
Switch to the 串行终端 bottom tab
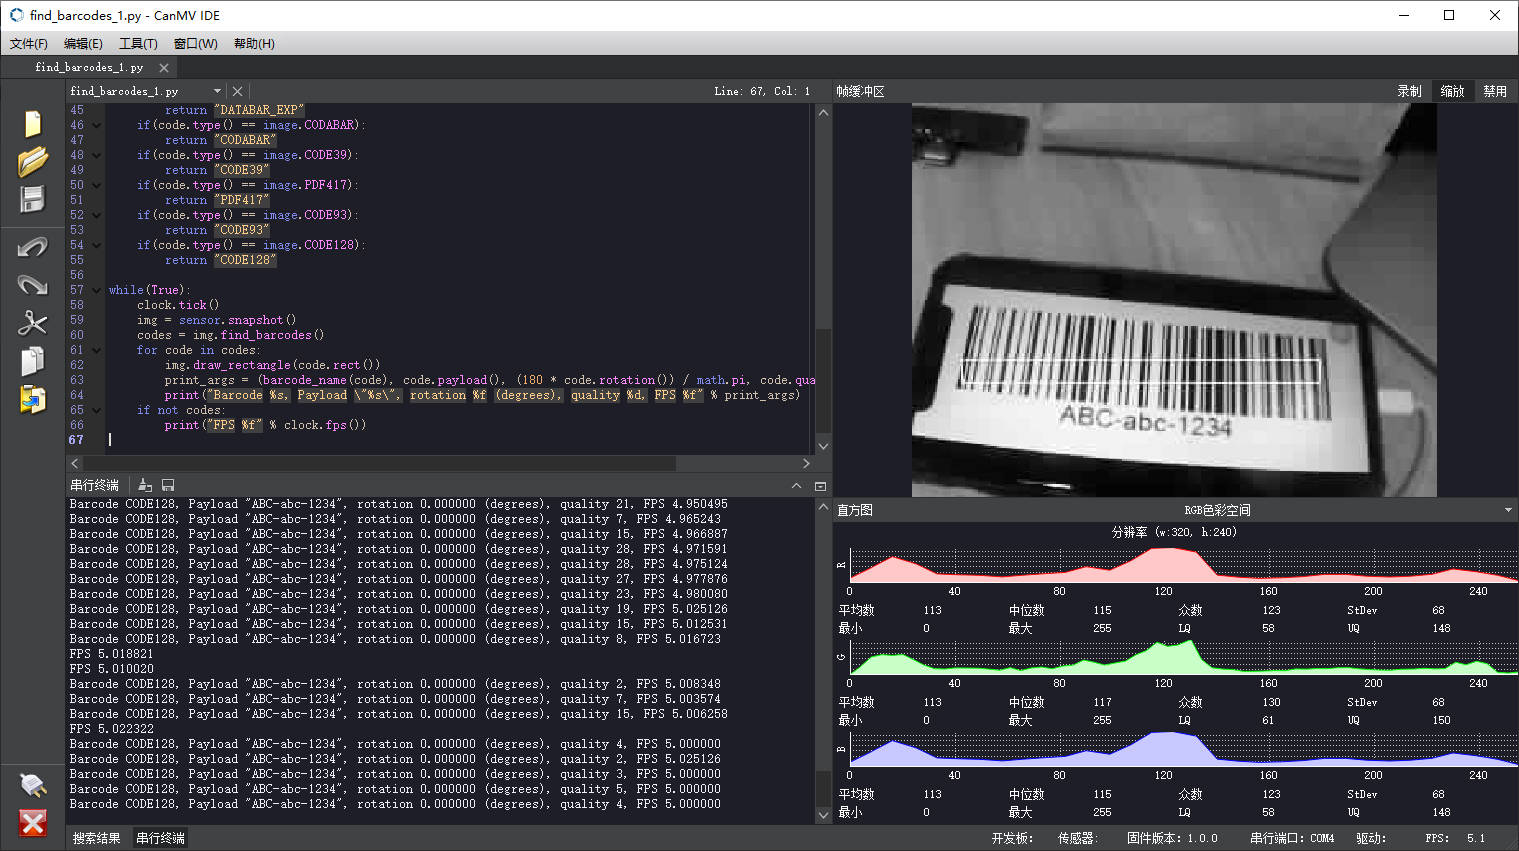tap(161, 838)
